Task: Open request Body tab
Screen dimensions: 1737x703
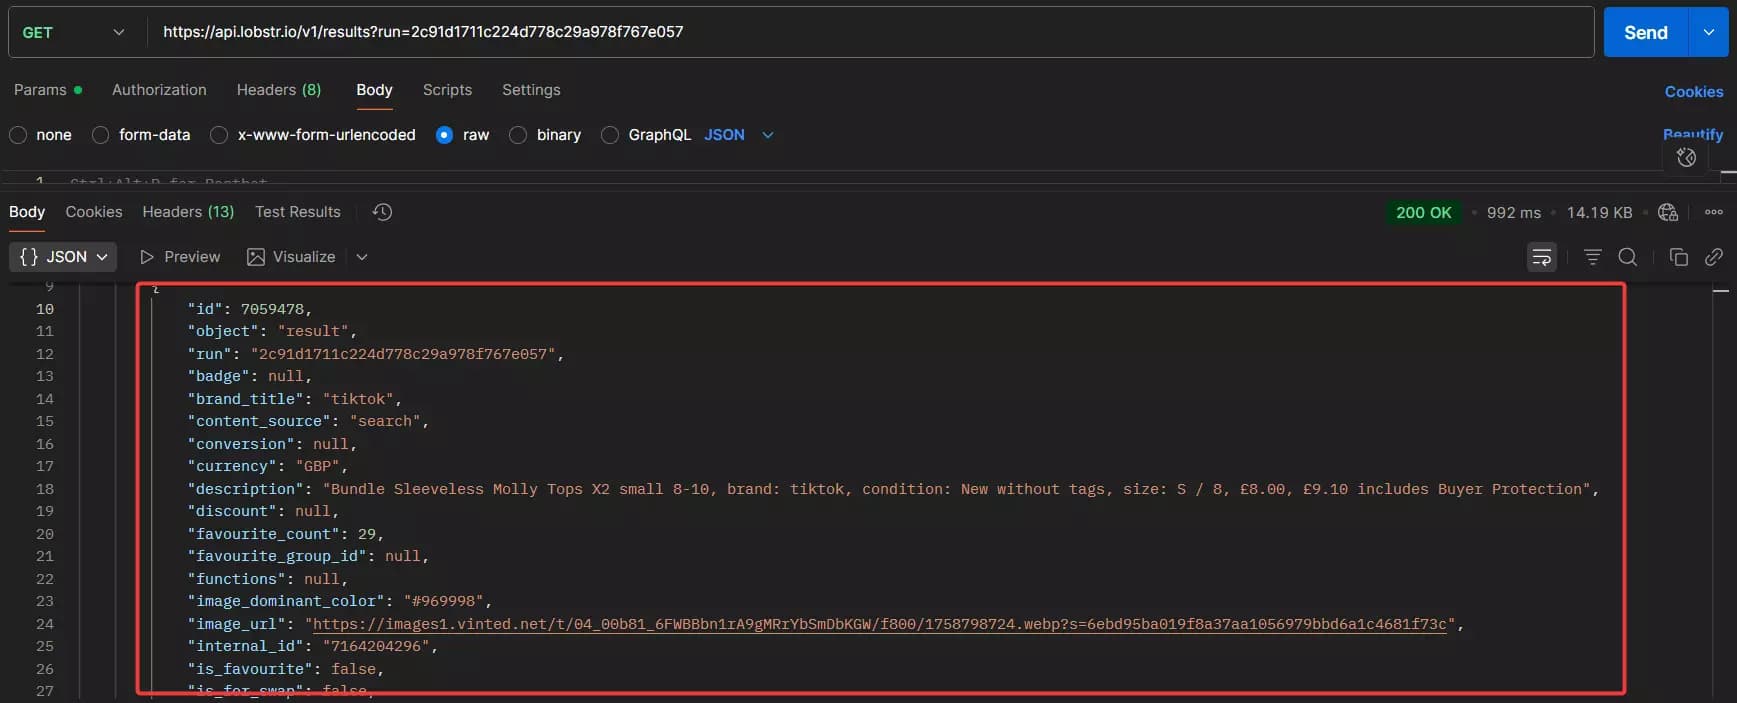Action: pos(374,90)
